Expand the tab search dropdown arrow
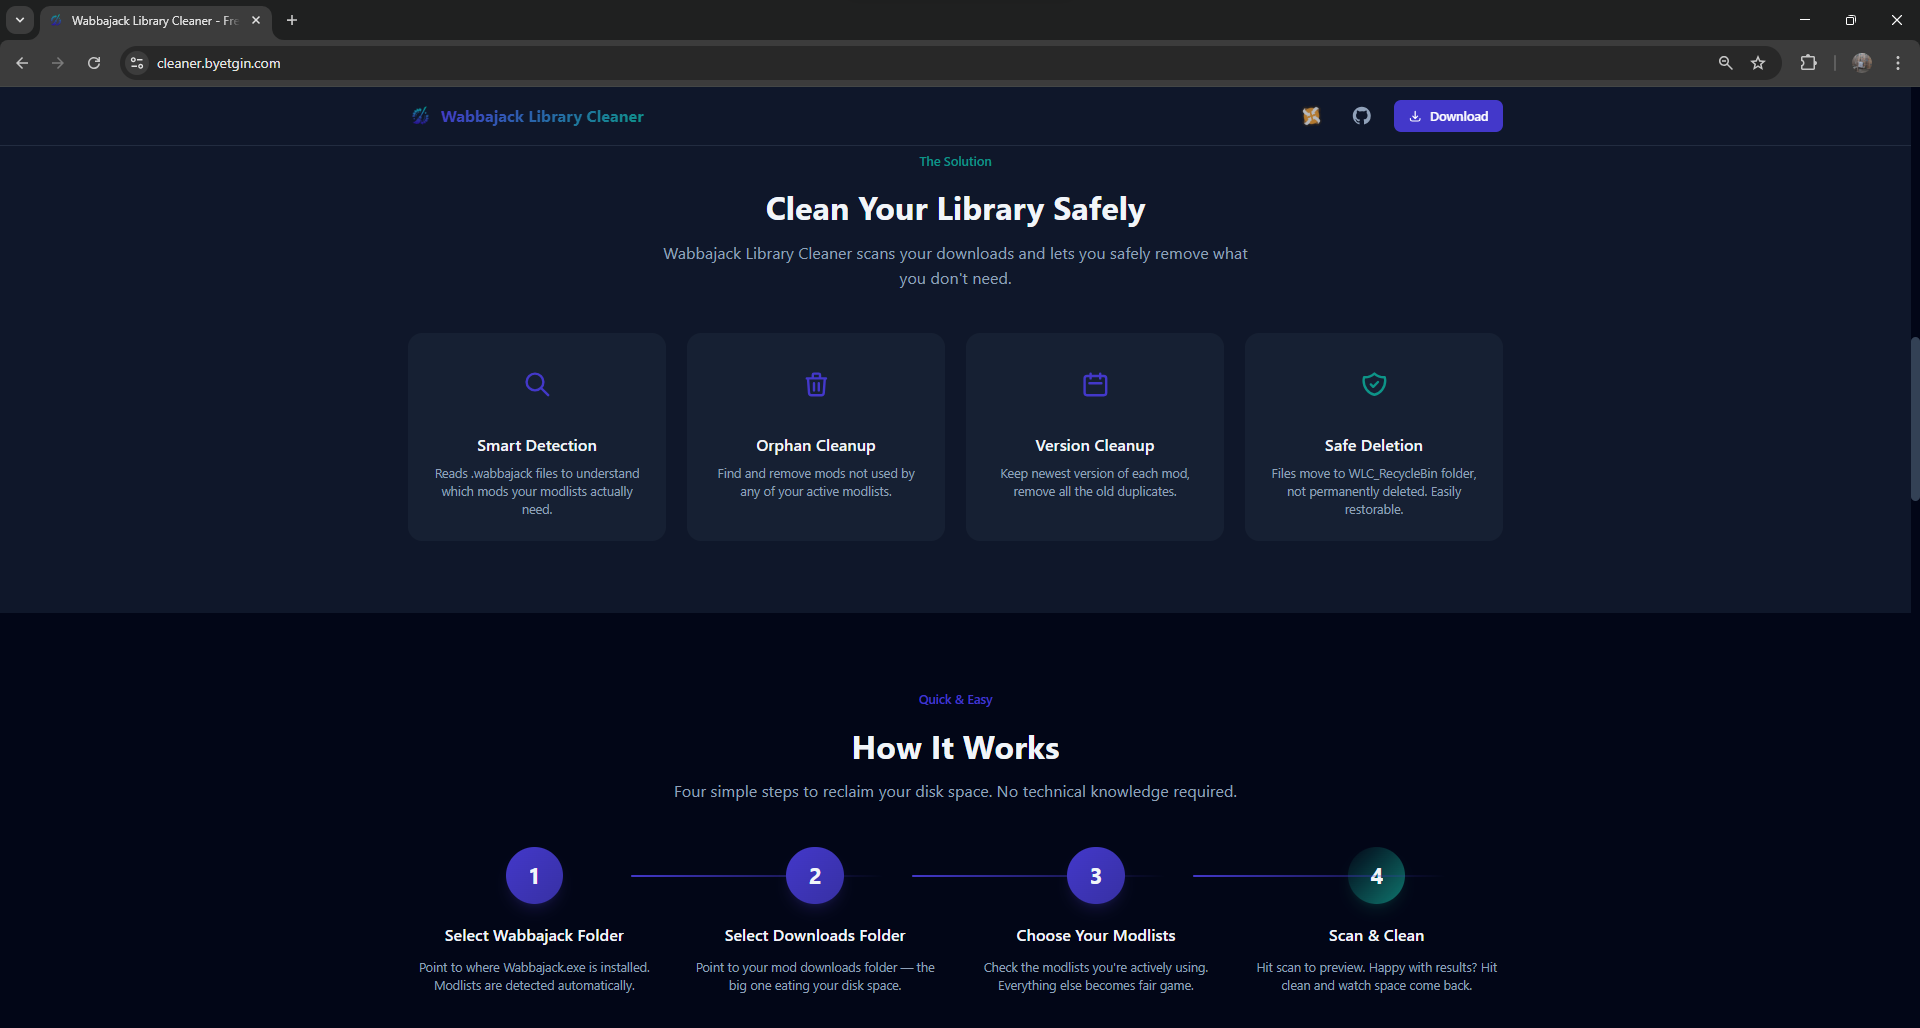The width and height of the screenshot is (1920, 1028). point(20,20)
